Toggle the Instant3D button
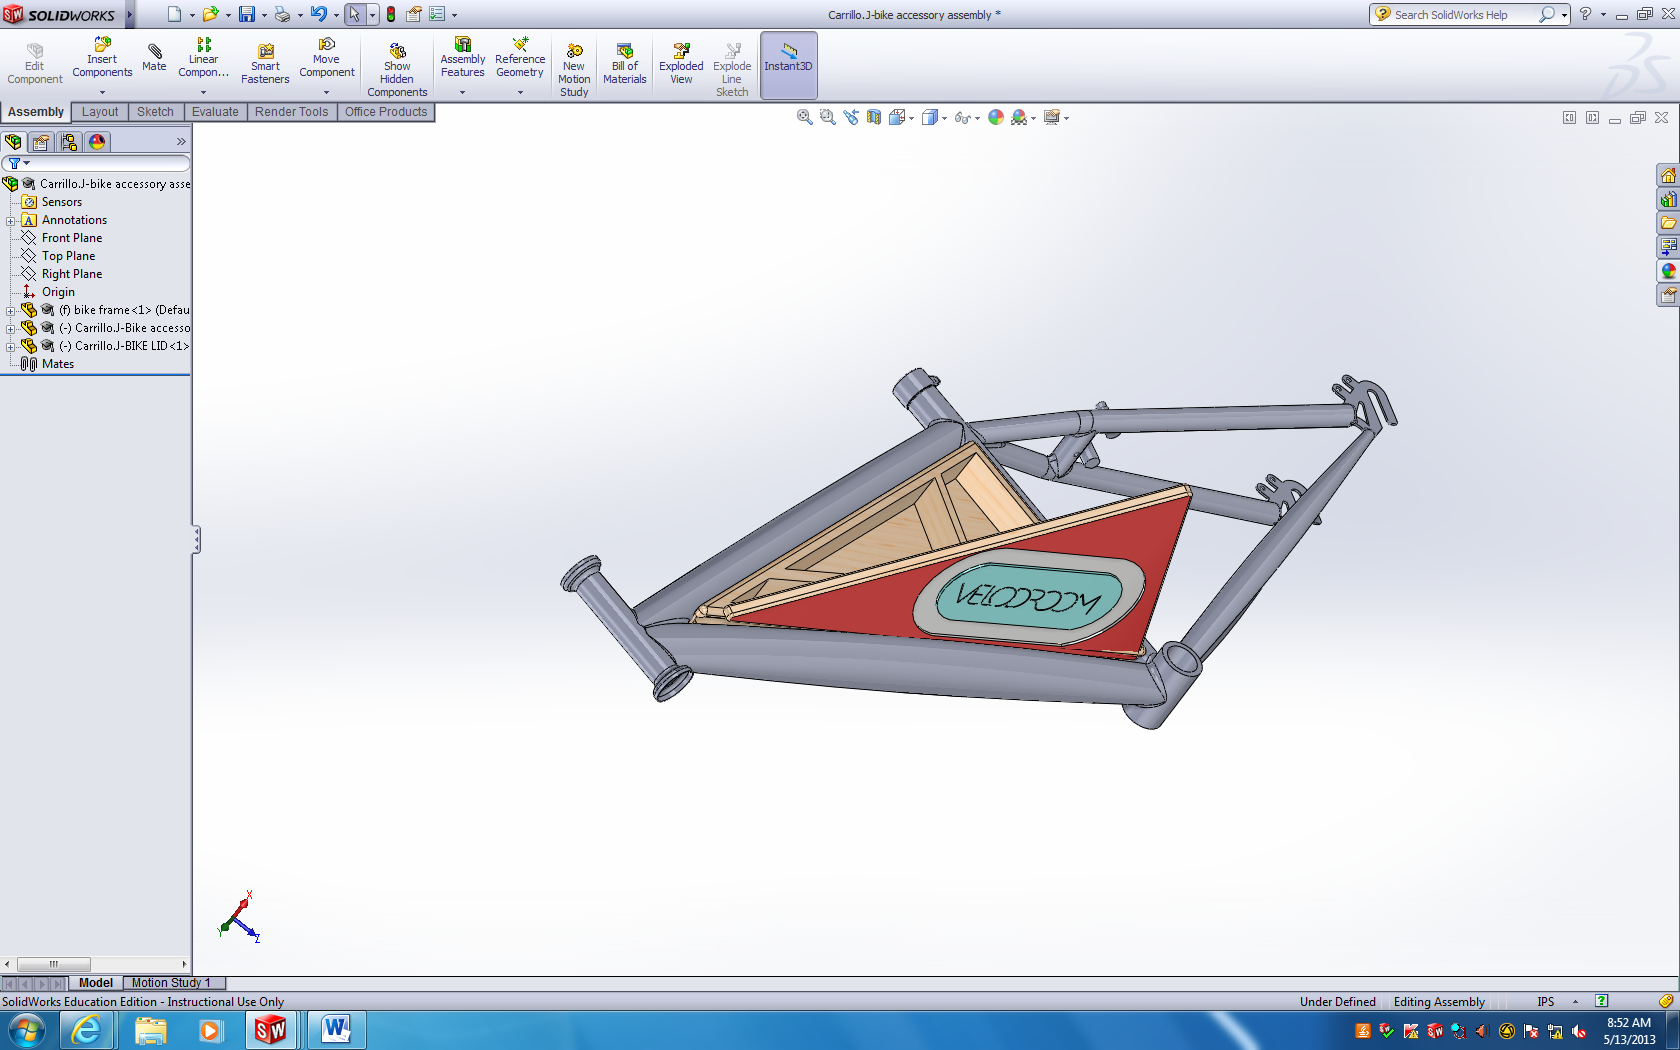The width and height of the screenshot is (1680, 1050). [x=789, y=65]
